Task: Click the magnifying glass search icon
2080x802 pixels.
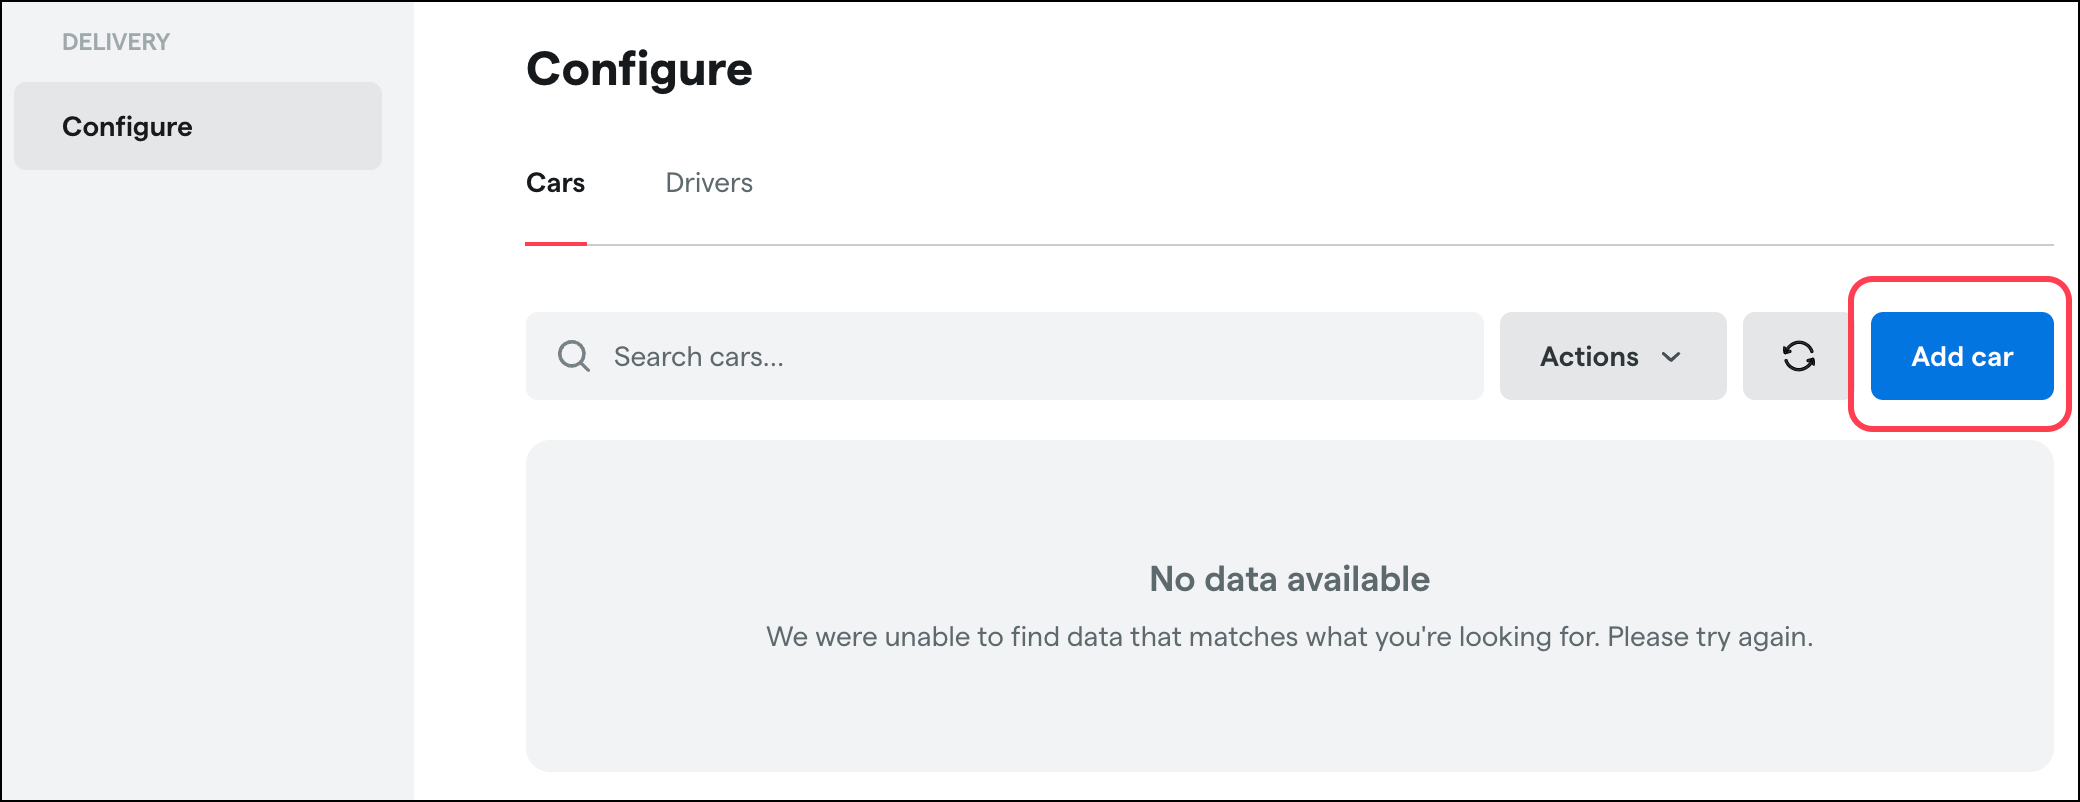Action: (574, 356)
